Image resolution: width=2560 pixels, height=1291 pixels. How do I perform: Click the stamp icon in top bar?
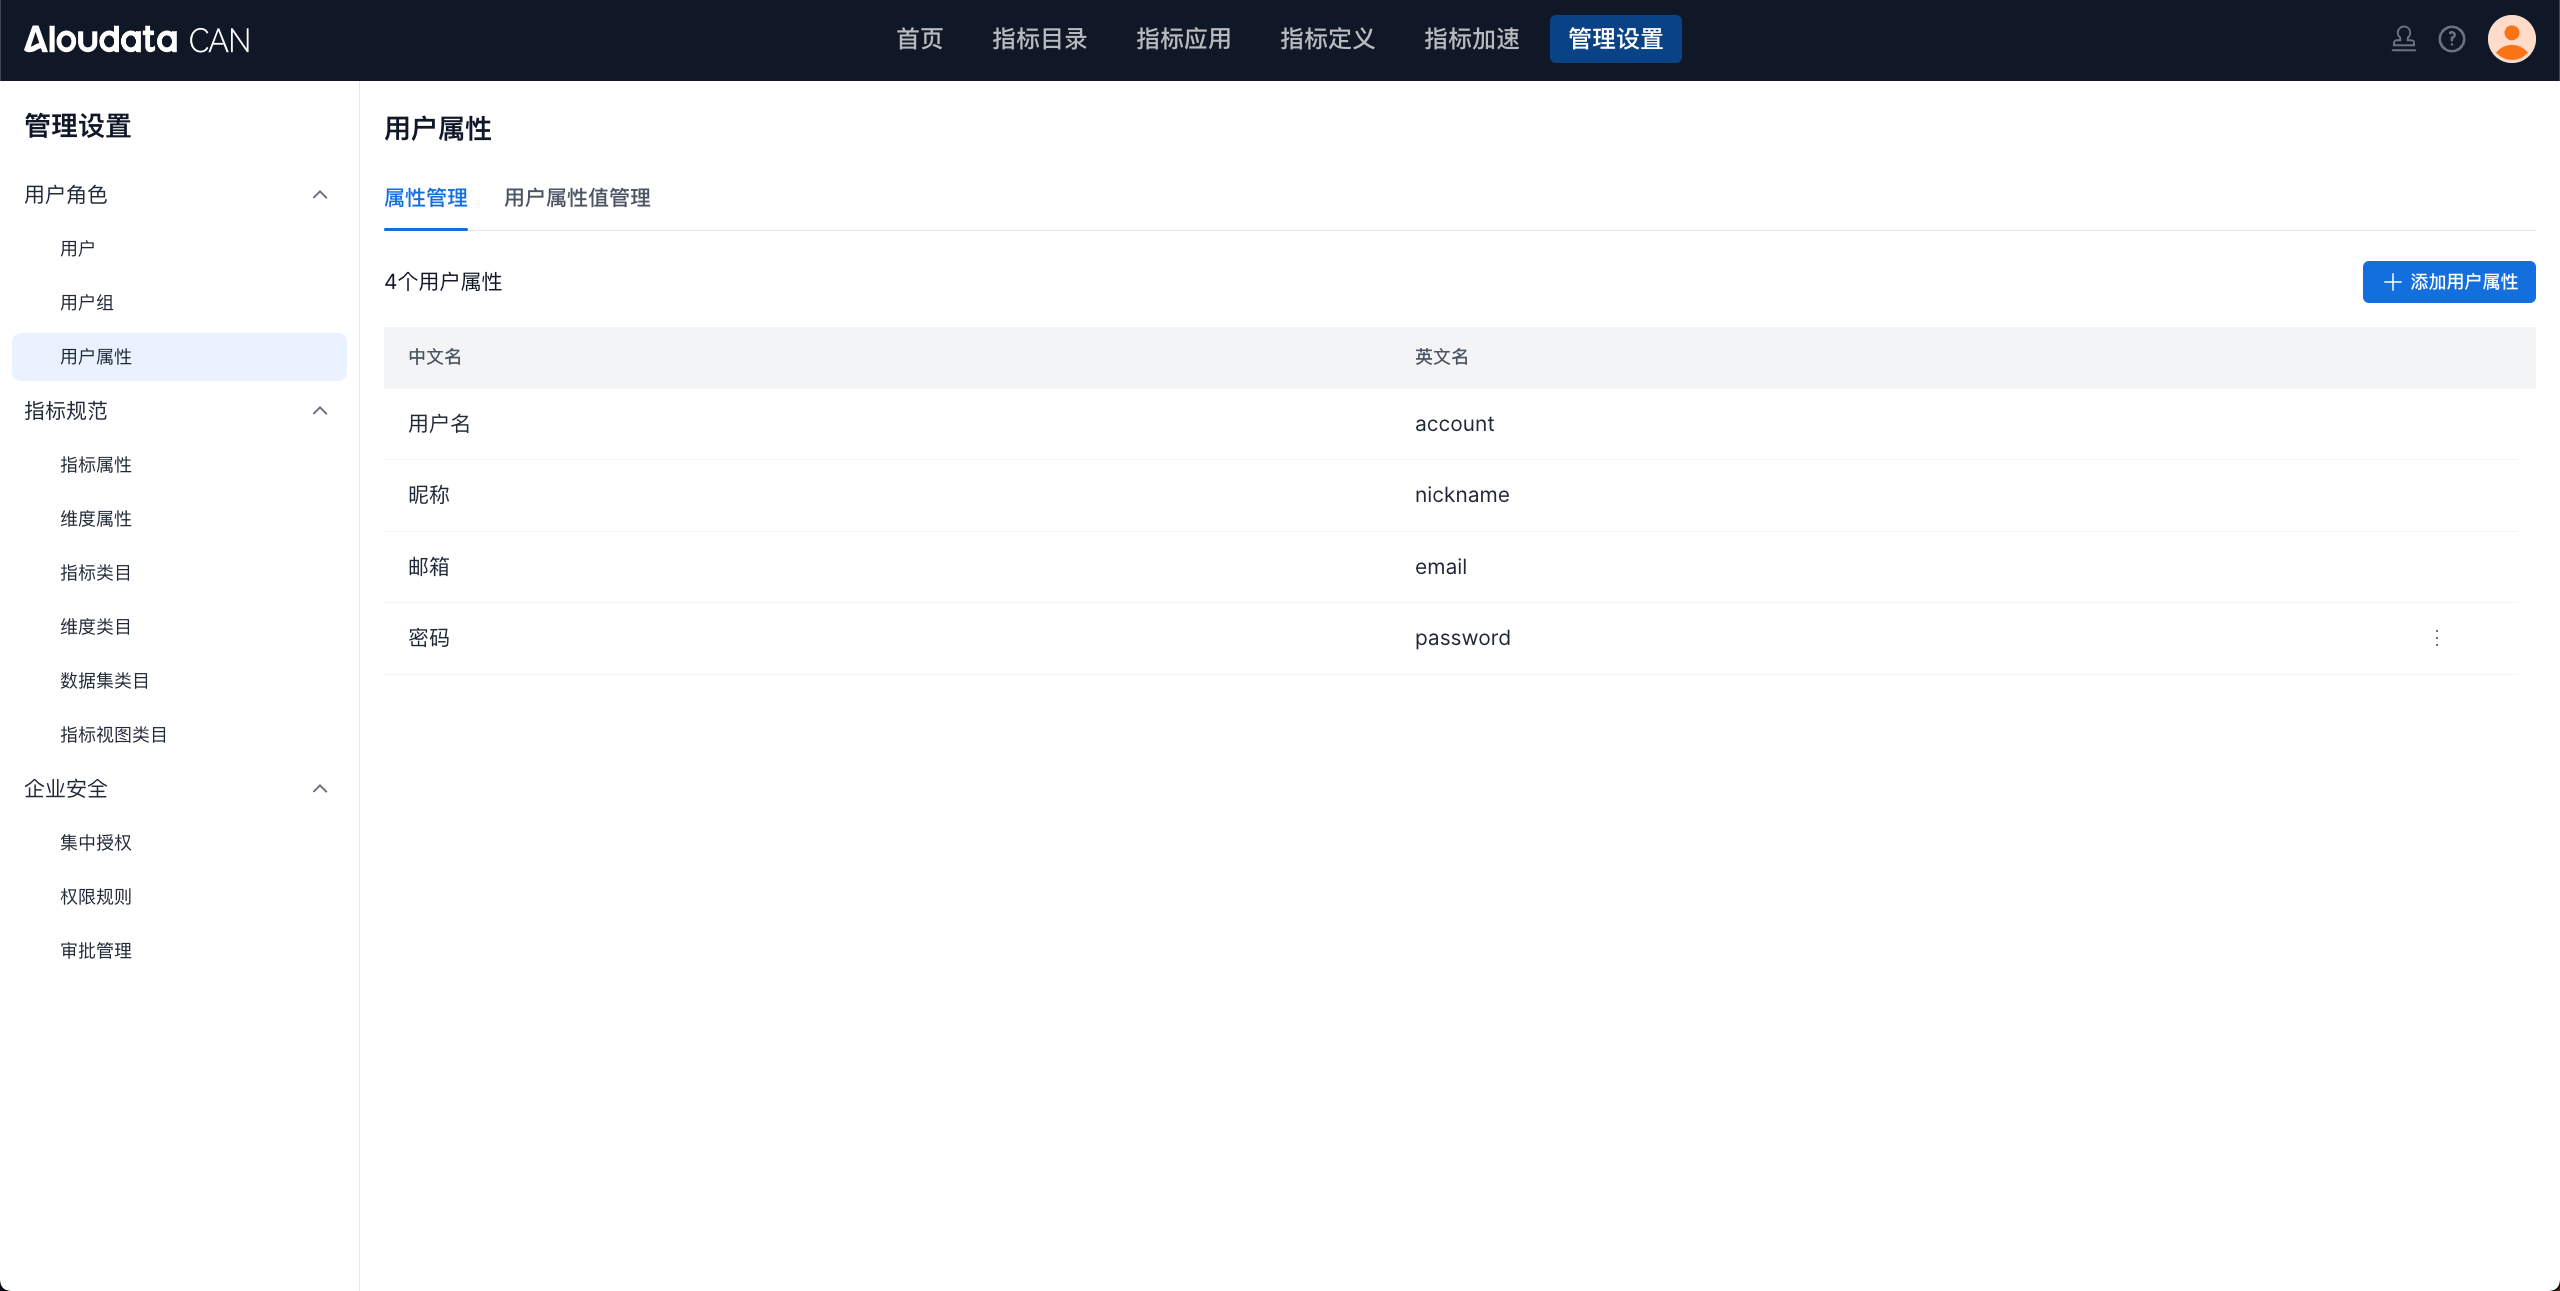pos(2403,39)
